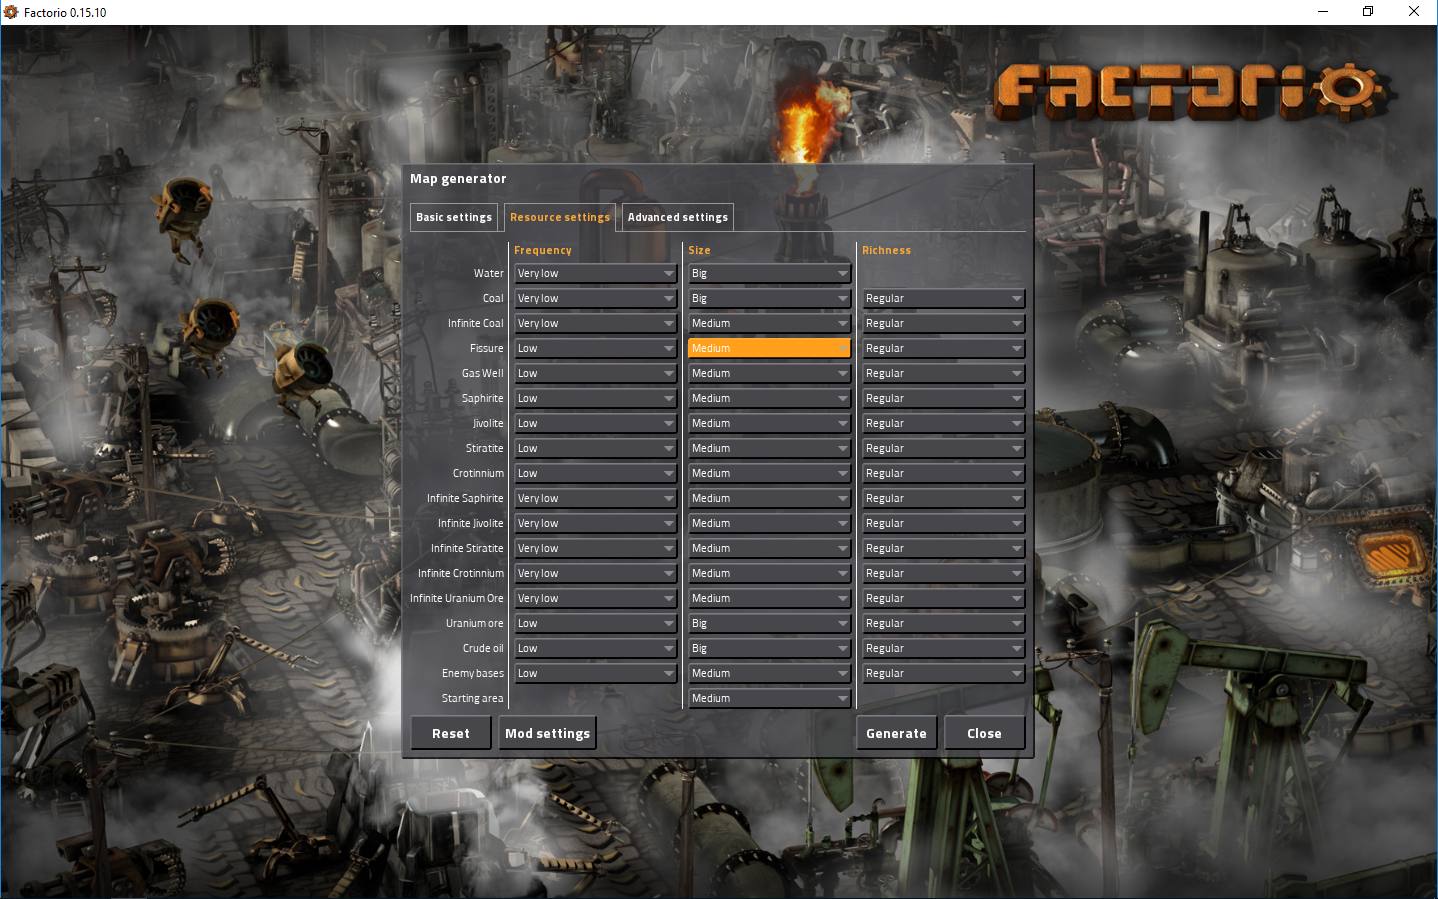Open the Water frequency dropdown
This screenshot has width=1438, height=899.
coord(596,273)
